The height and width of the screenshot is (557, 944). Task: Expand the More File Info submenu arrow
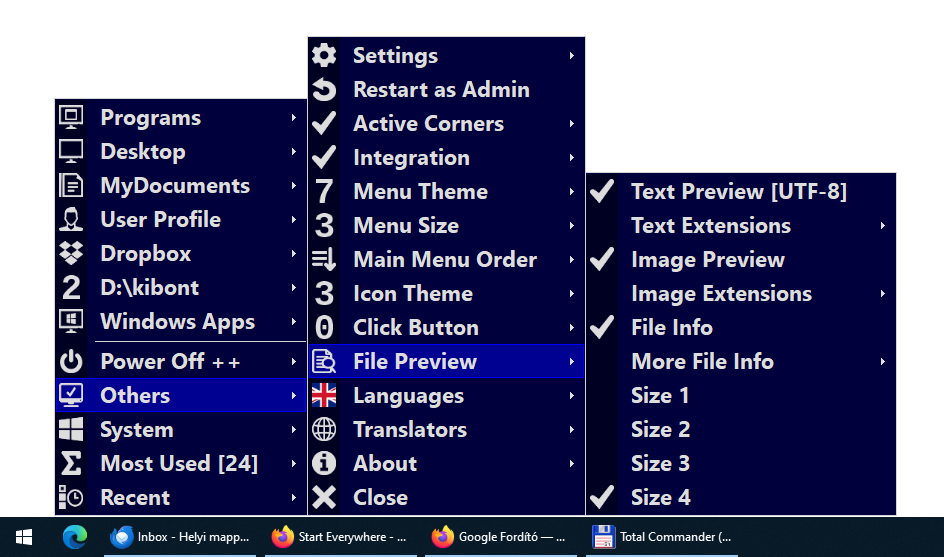(x=882, y=362)
